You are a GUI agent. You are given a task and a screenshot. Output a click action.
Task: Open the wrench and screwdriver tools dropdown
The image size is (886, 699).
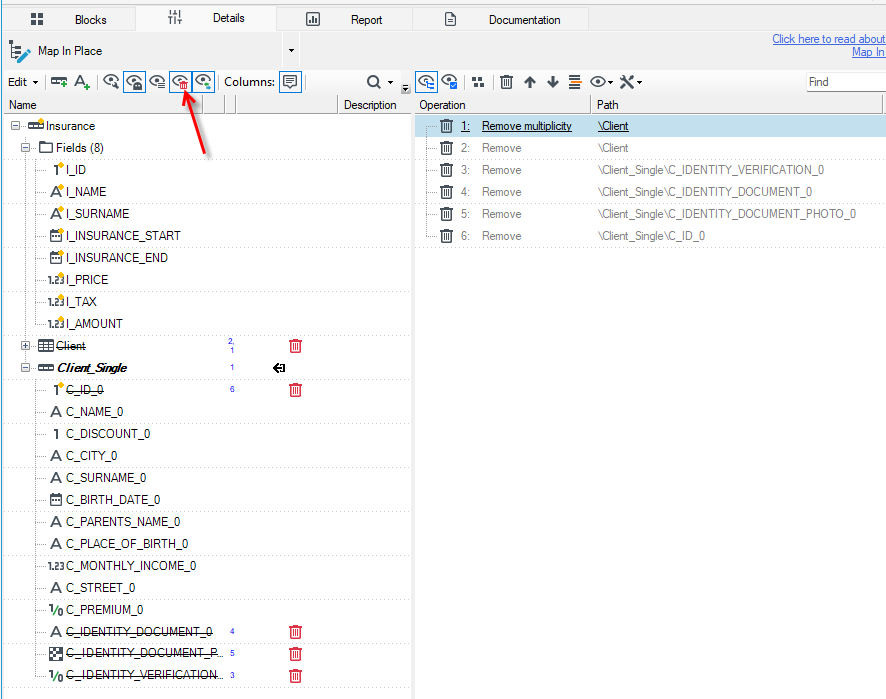pos(631,82)
